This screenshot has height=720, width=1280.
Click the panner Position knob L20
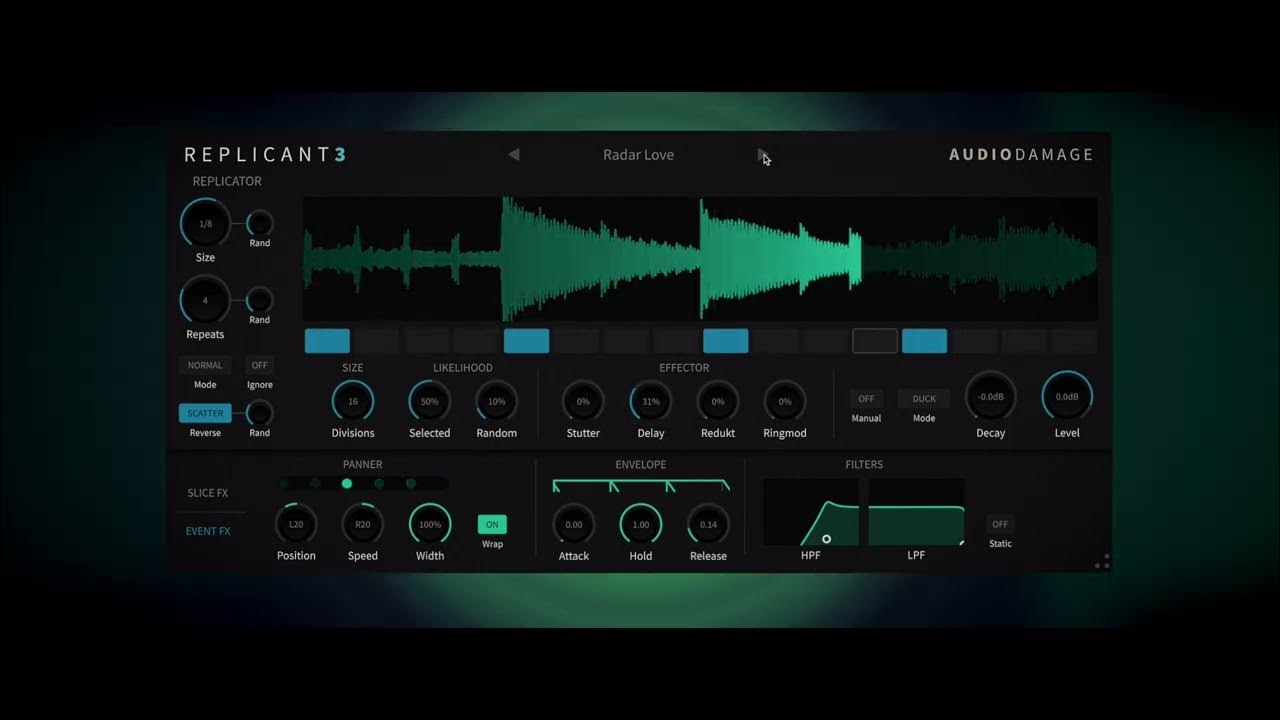pos(296,524)
